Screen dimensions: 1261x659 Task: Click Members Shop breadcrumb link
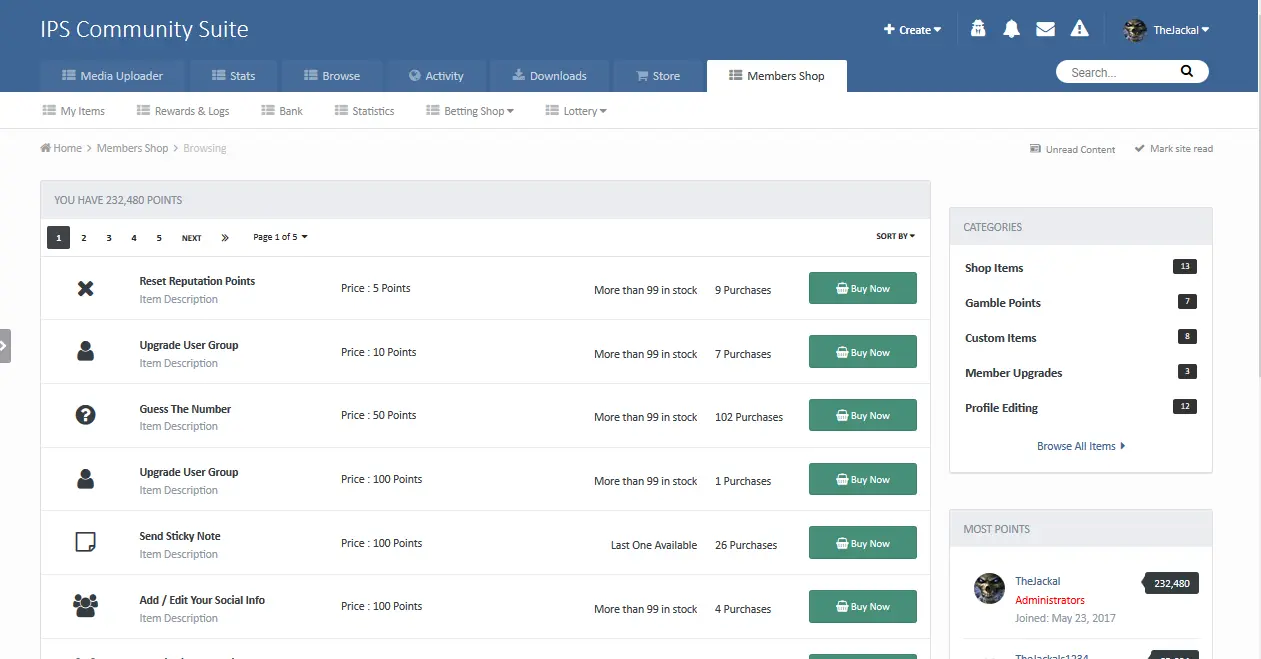click(132, 148)
